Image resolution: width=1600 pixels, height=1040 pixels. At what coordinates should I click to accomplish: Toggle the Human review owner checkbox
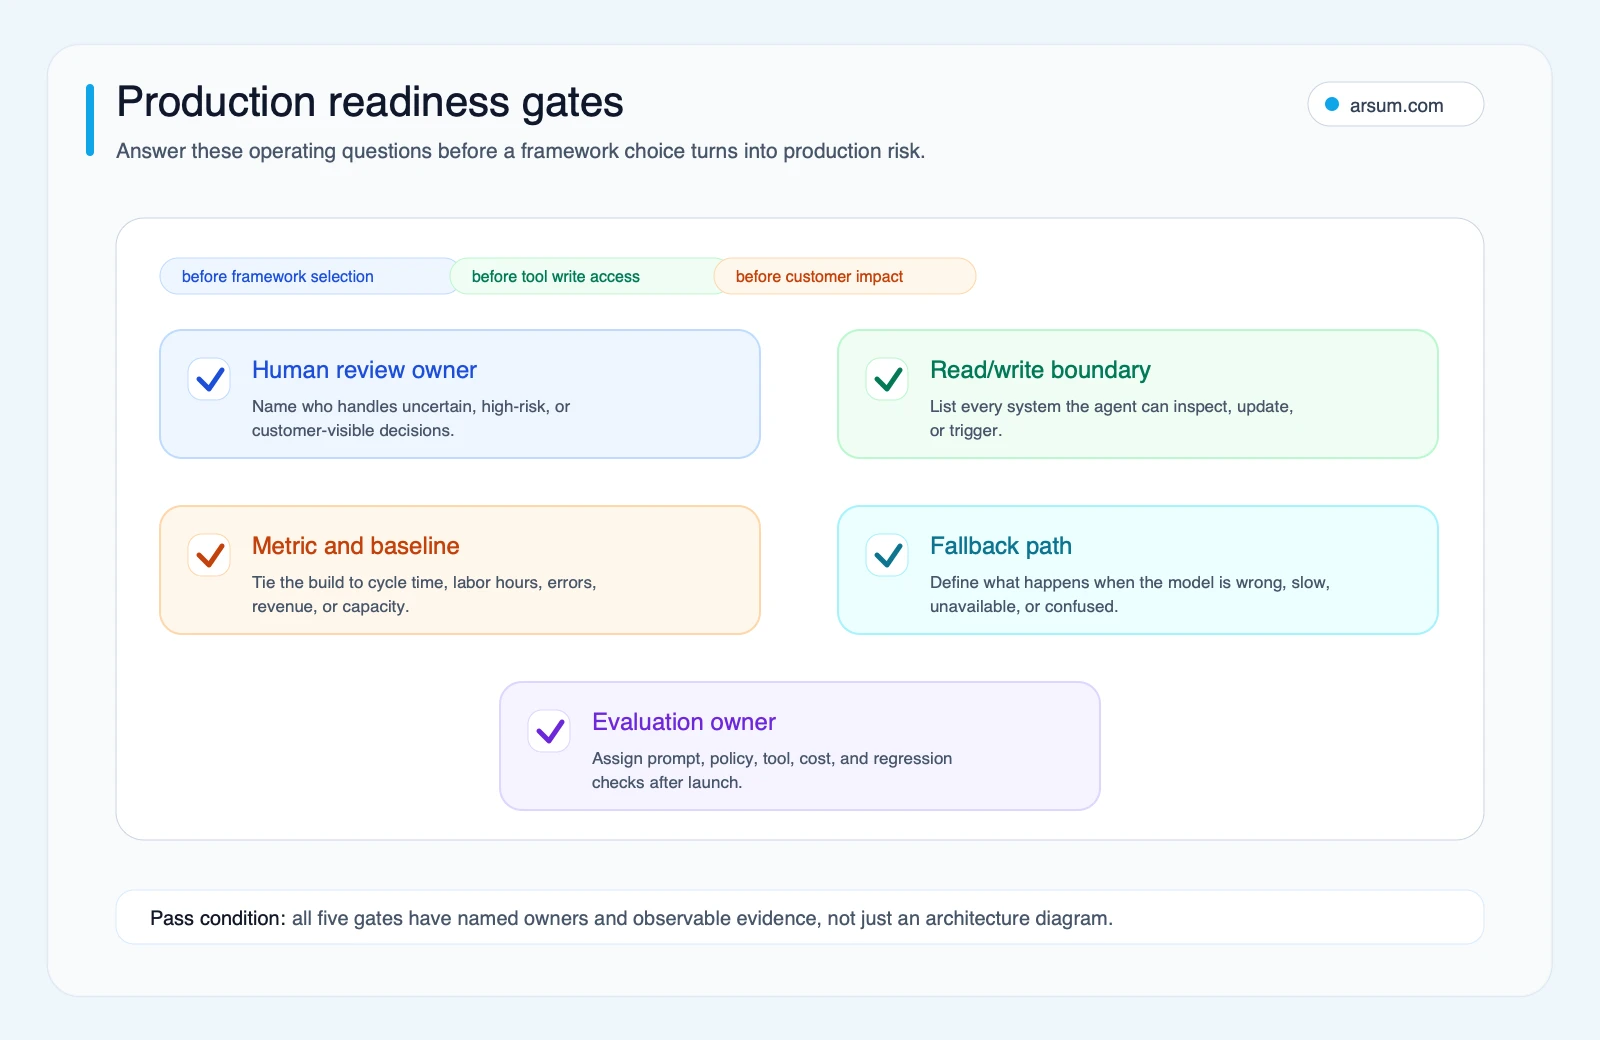pyautogui.click(x=210, y=379)
